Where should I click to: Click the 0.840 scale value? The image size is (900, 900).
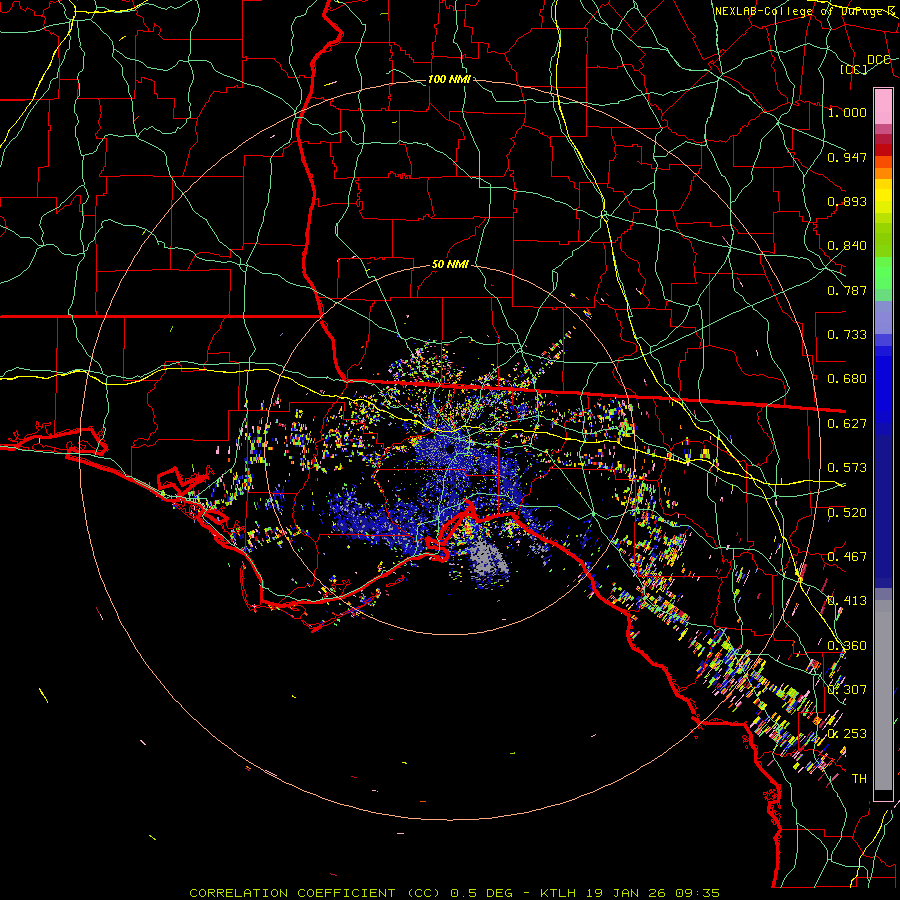(x=847, y=246)
